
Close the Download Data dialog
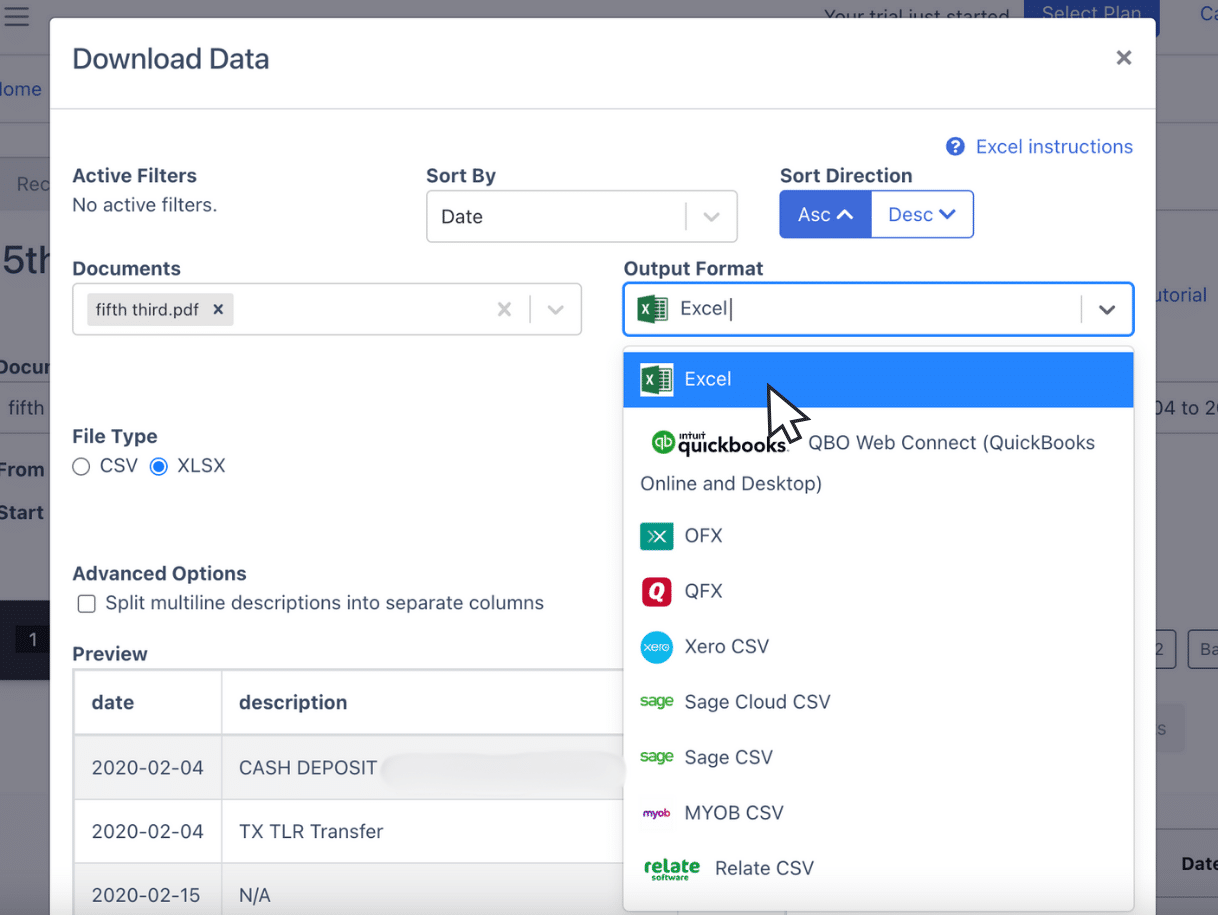(x=1124, y=58)
